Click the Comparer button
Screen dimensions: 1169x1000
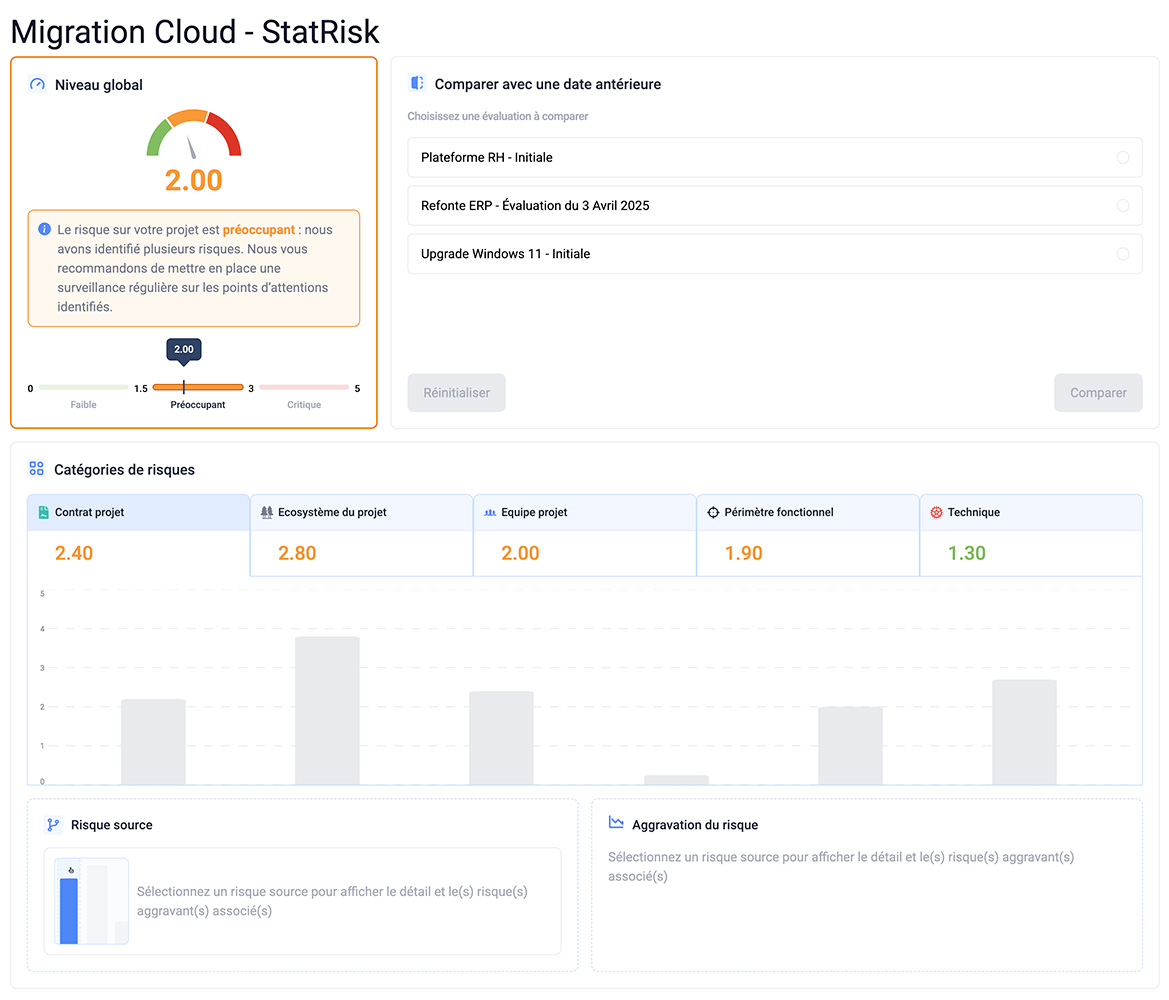click(1098, 393)
